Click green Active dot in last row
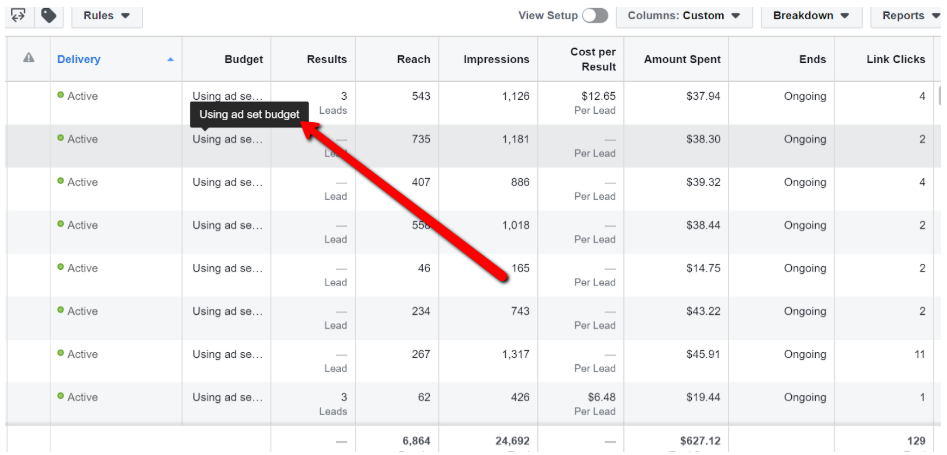The image size is (947, 455). 60,396
